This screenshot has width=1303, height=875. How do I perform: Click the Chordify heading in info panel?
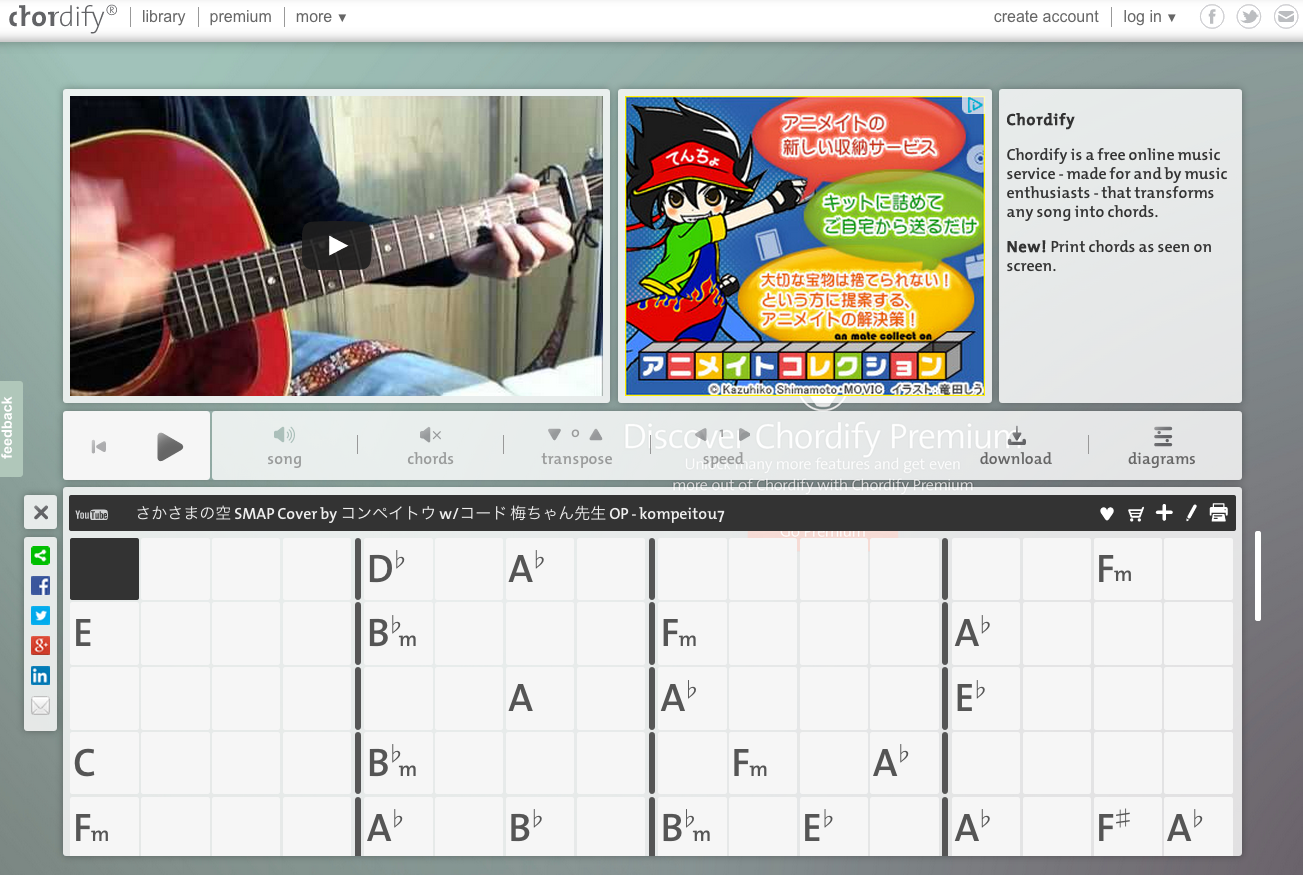(x=1040, y=119)
